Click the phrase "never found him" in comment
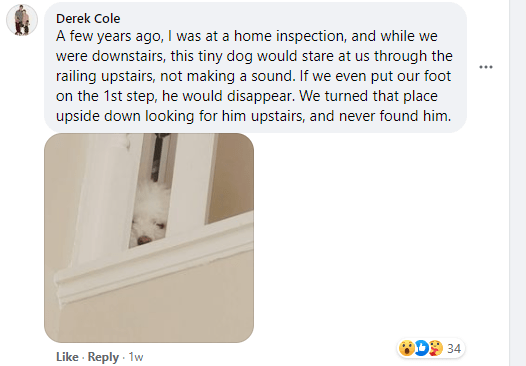 coord(393,116)
